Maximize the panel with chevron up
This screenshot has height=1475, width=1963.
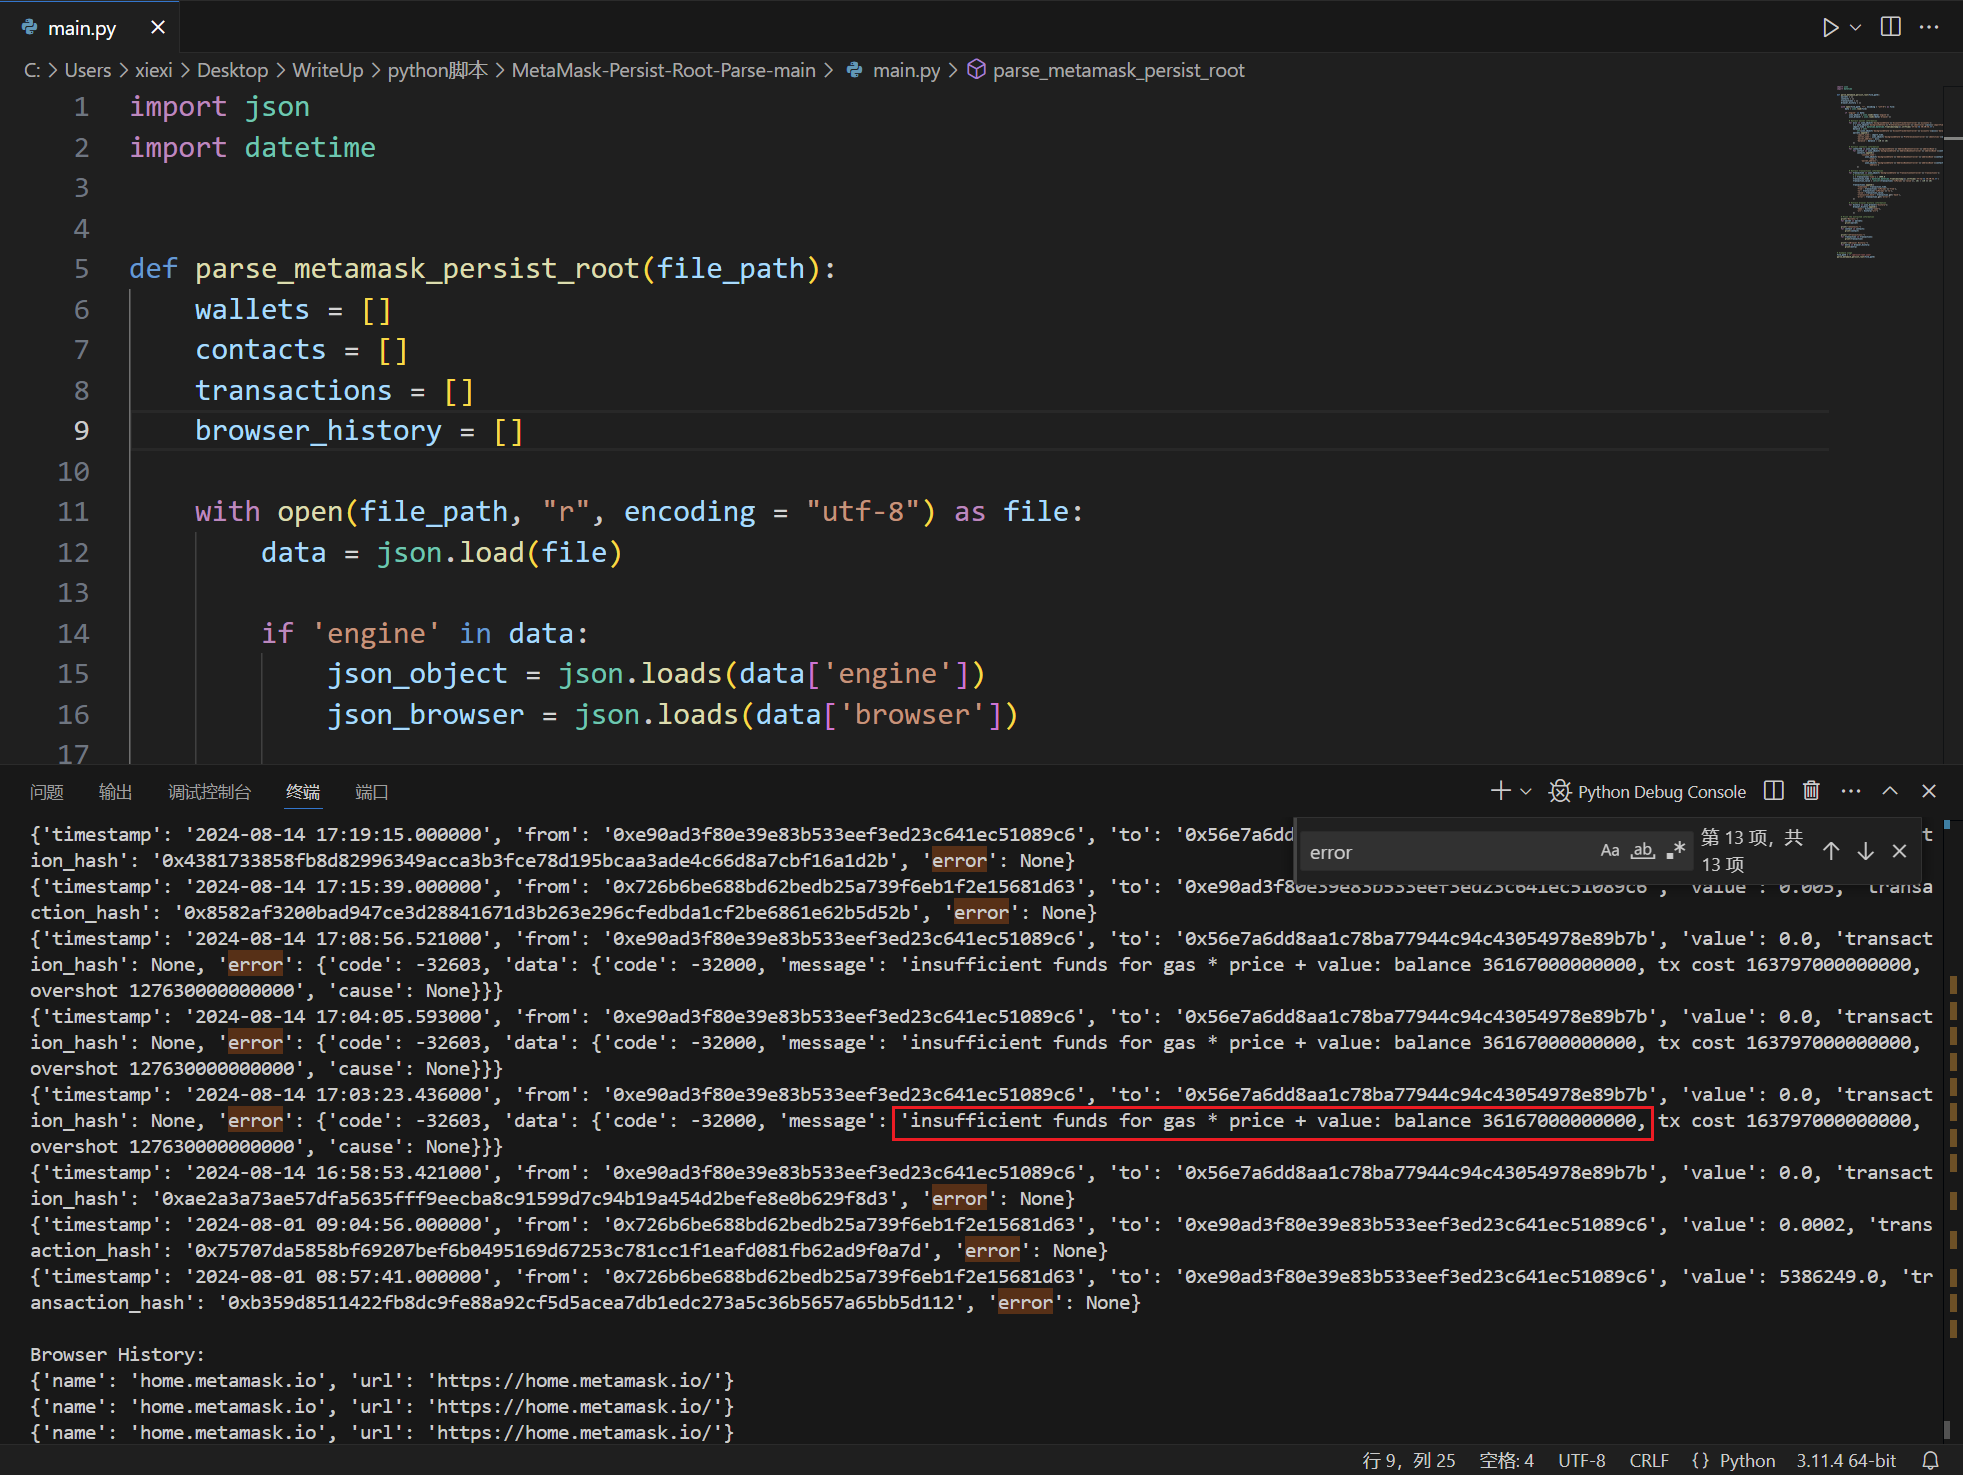click(x=1890, y=791)
